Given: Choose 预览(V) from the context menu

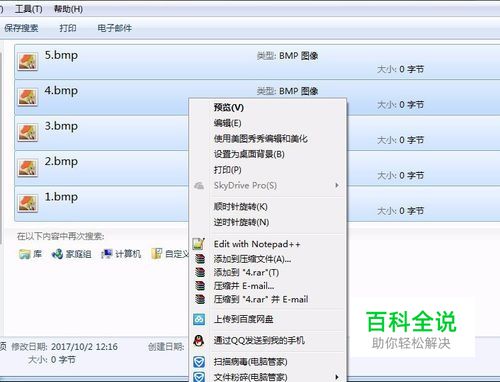Looking at the screenshot, I should point(229,107).
